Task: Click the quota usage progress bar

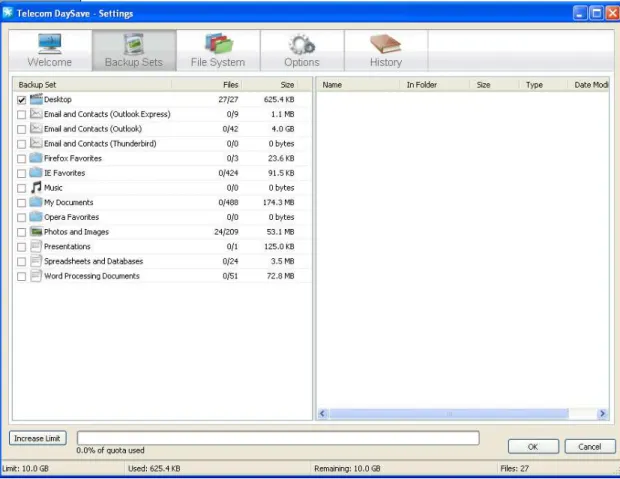Action: [278, 438]
